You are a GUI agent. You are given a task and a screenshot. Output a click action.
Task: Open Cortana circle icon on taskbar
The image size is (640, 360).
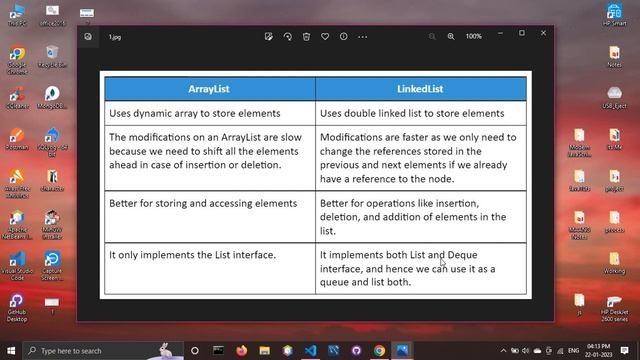[x=195, y=351]
